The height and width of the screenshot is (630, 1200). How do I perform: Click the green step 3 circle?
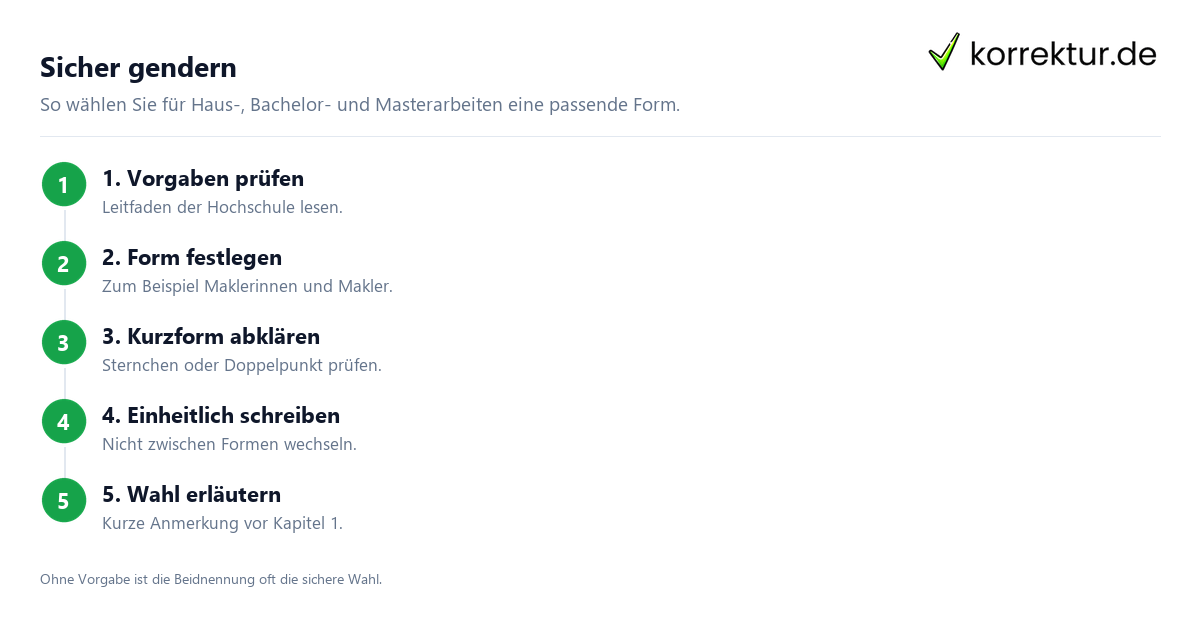(x=64, y=342)
